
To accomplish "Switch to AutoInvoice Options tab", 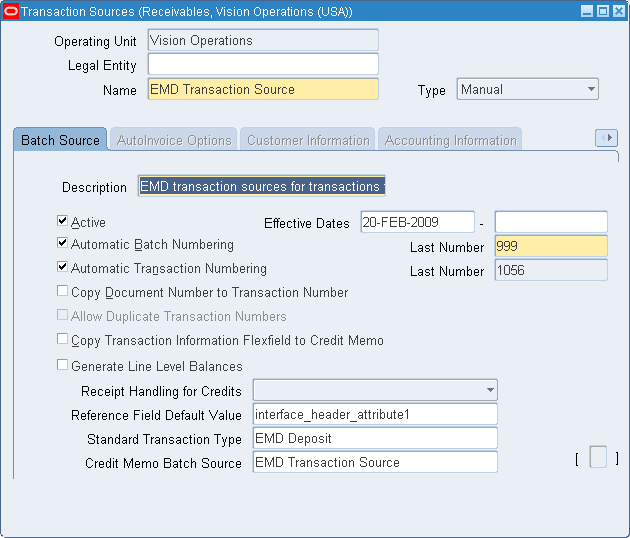I will (x=174, y=140).
